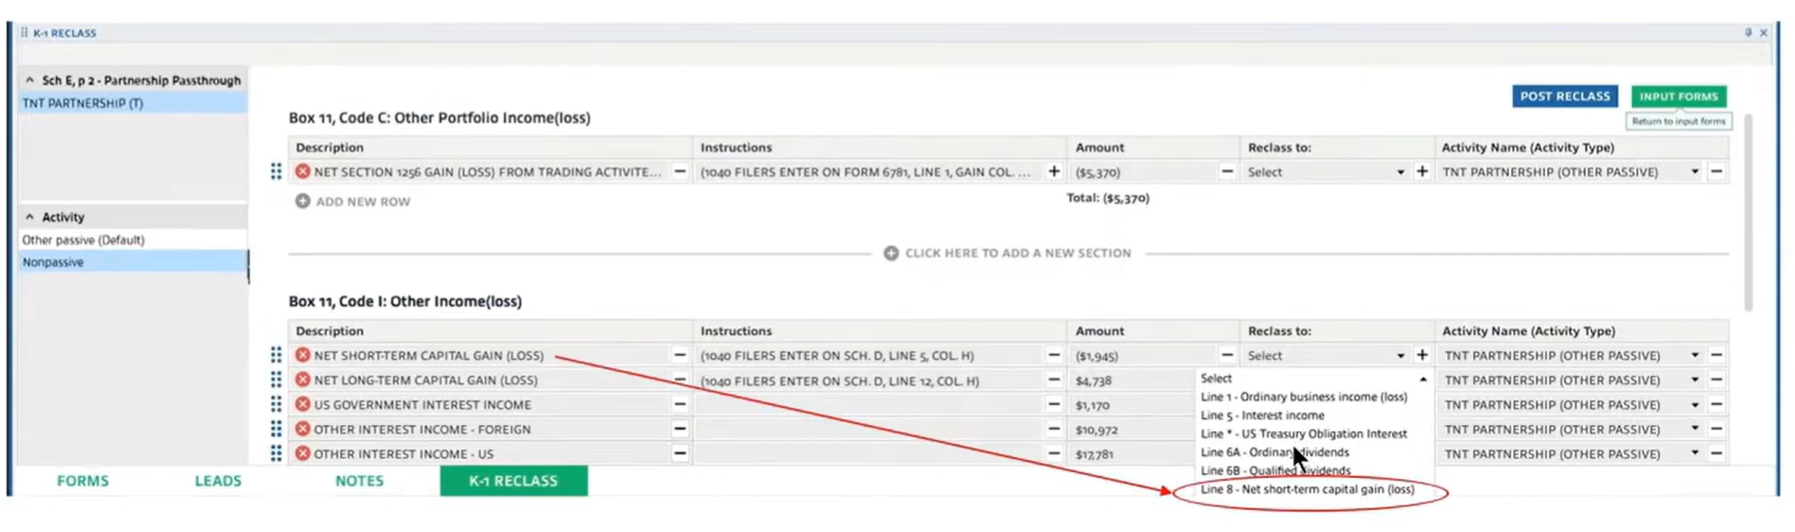This screenshot has height=532, width=1795.
Task: Pick Line * - US Treasury Obligation Interest
Action: coord(1303,434)
